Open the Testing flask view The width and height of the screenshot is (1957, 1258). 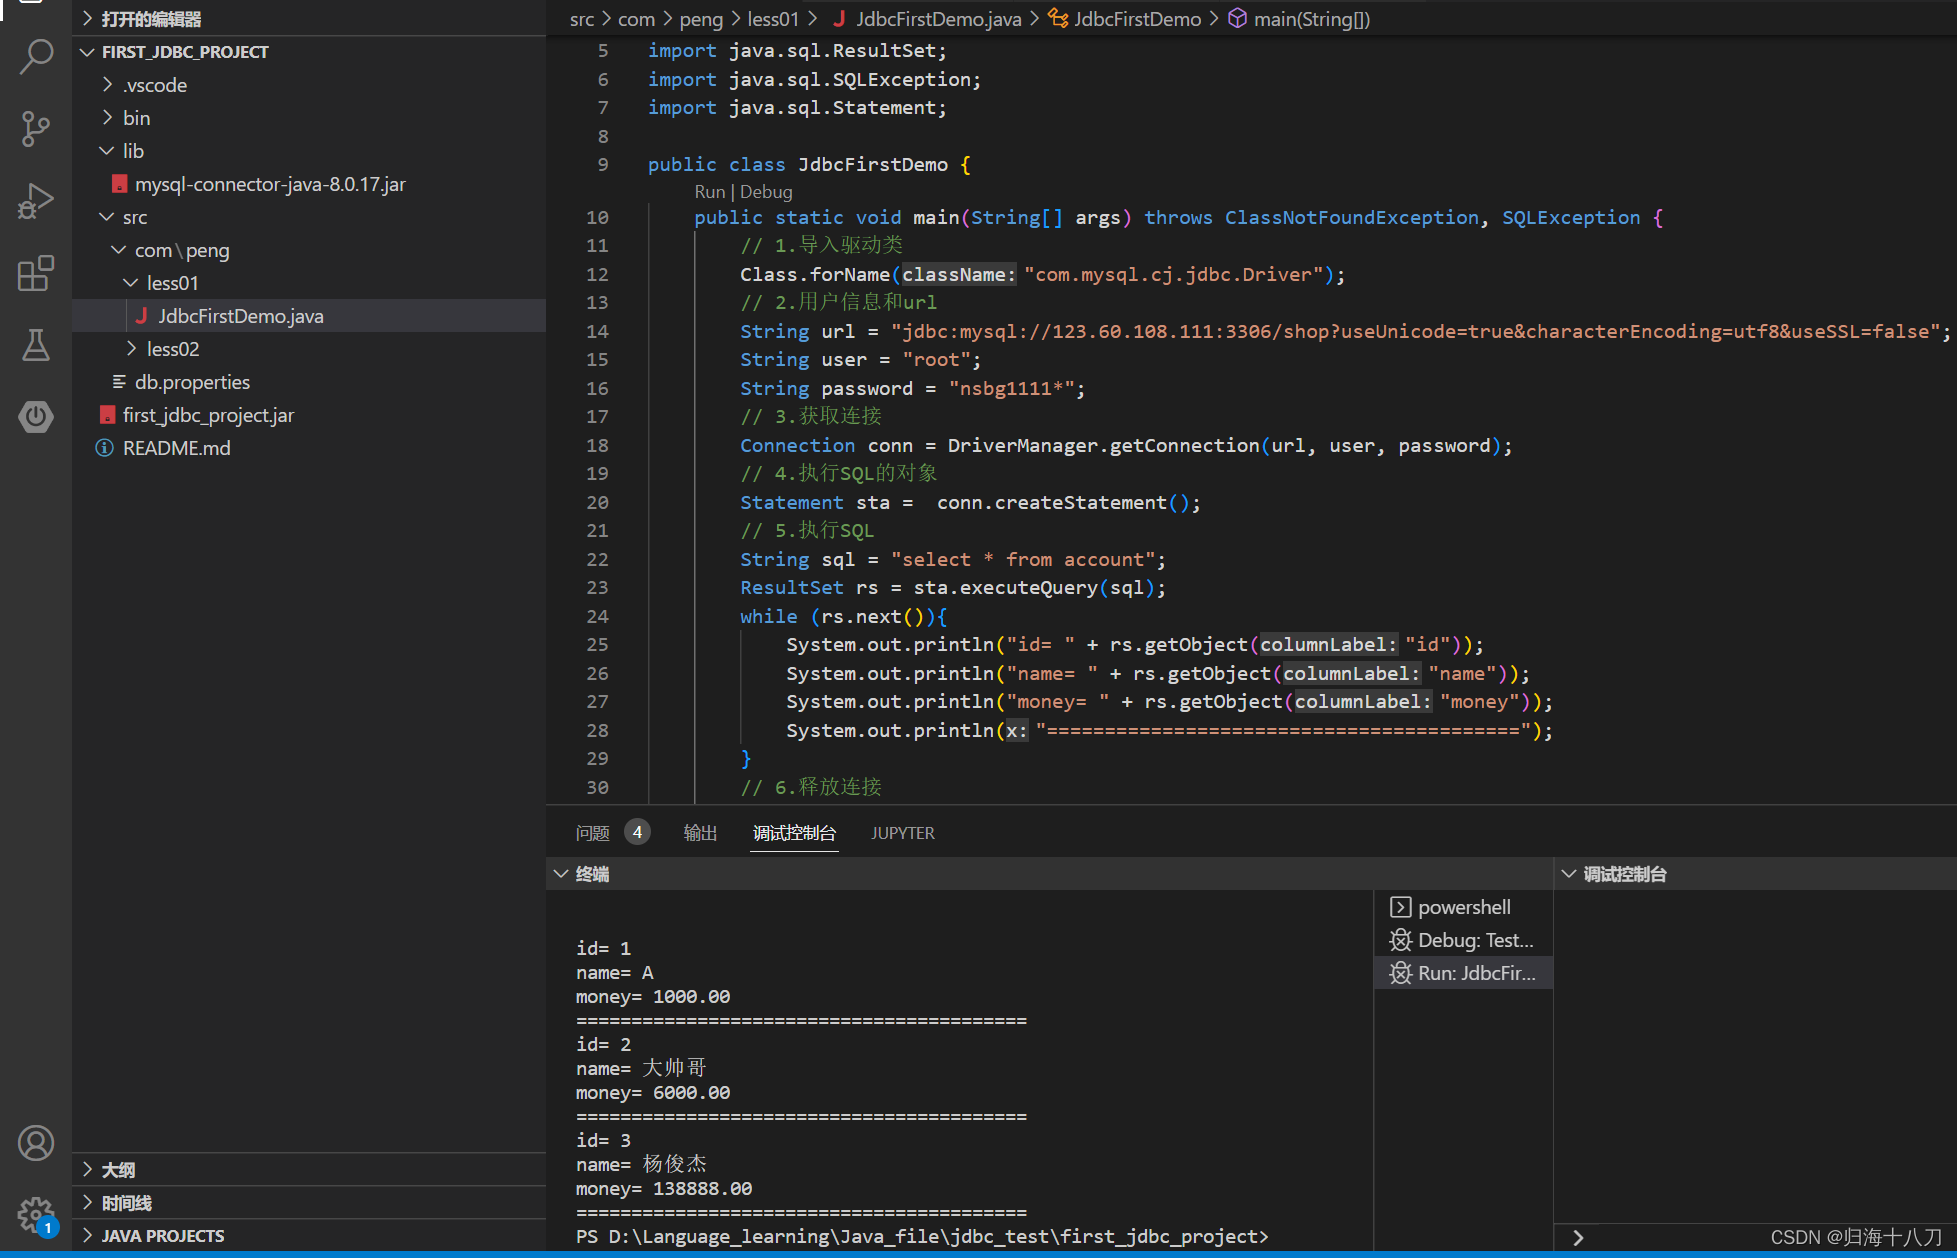36,345
